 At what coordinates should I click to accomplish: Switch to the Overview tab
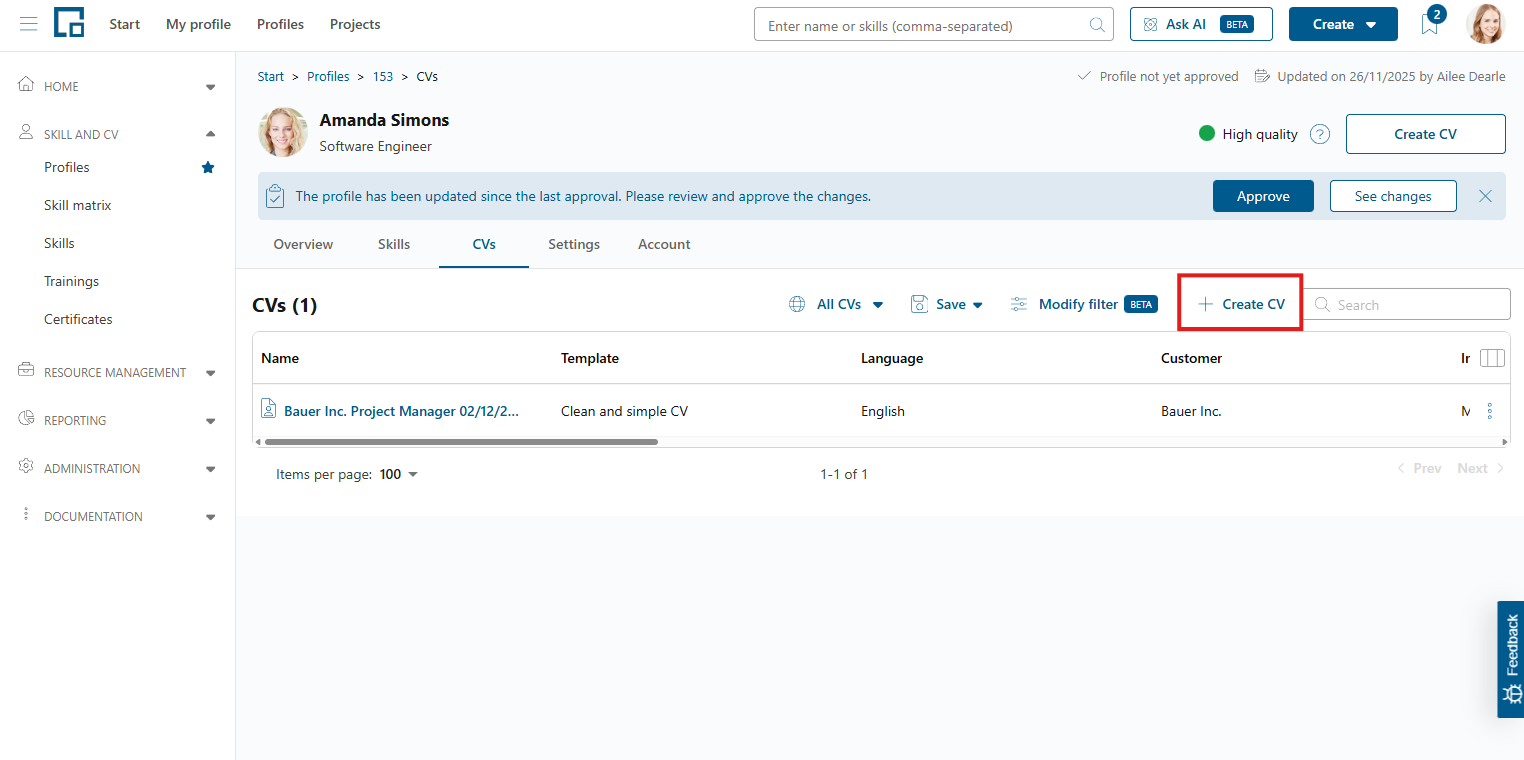click(303, 244)
